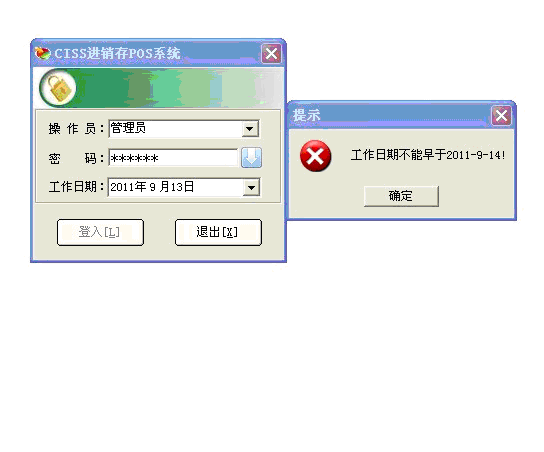This screenshot has width=544, height=452.
Task: Open the 工作日期 date picker arrow
Action: coord(251,188)
